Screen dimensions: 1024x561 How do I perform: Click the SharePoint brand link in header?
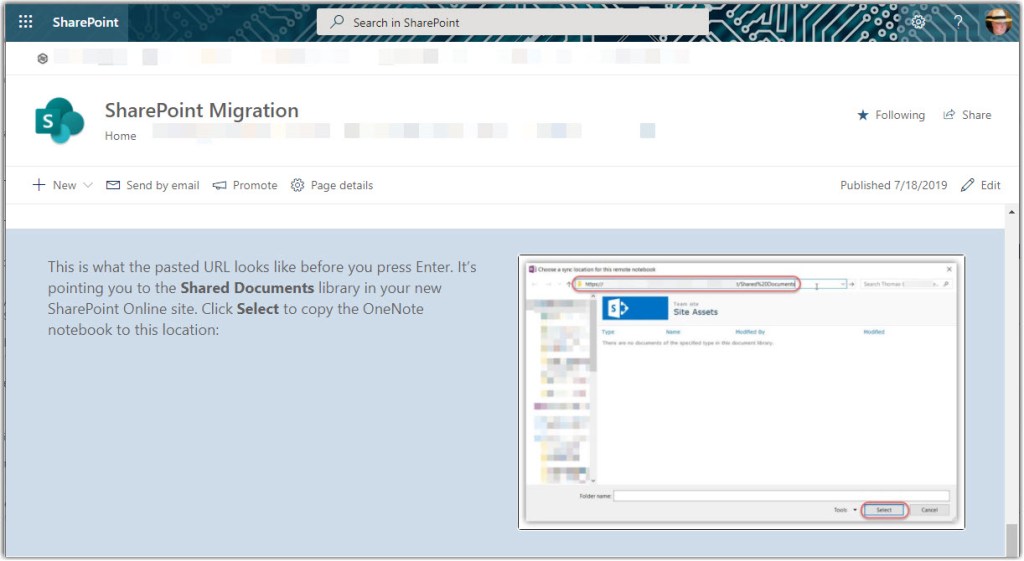(x=86, y=22)
